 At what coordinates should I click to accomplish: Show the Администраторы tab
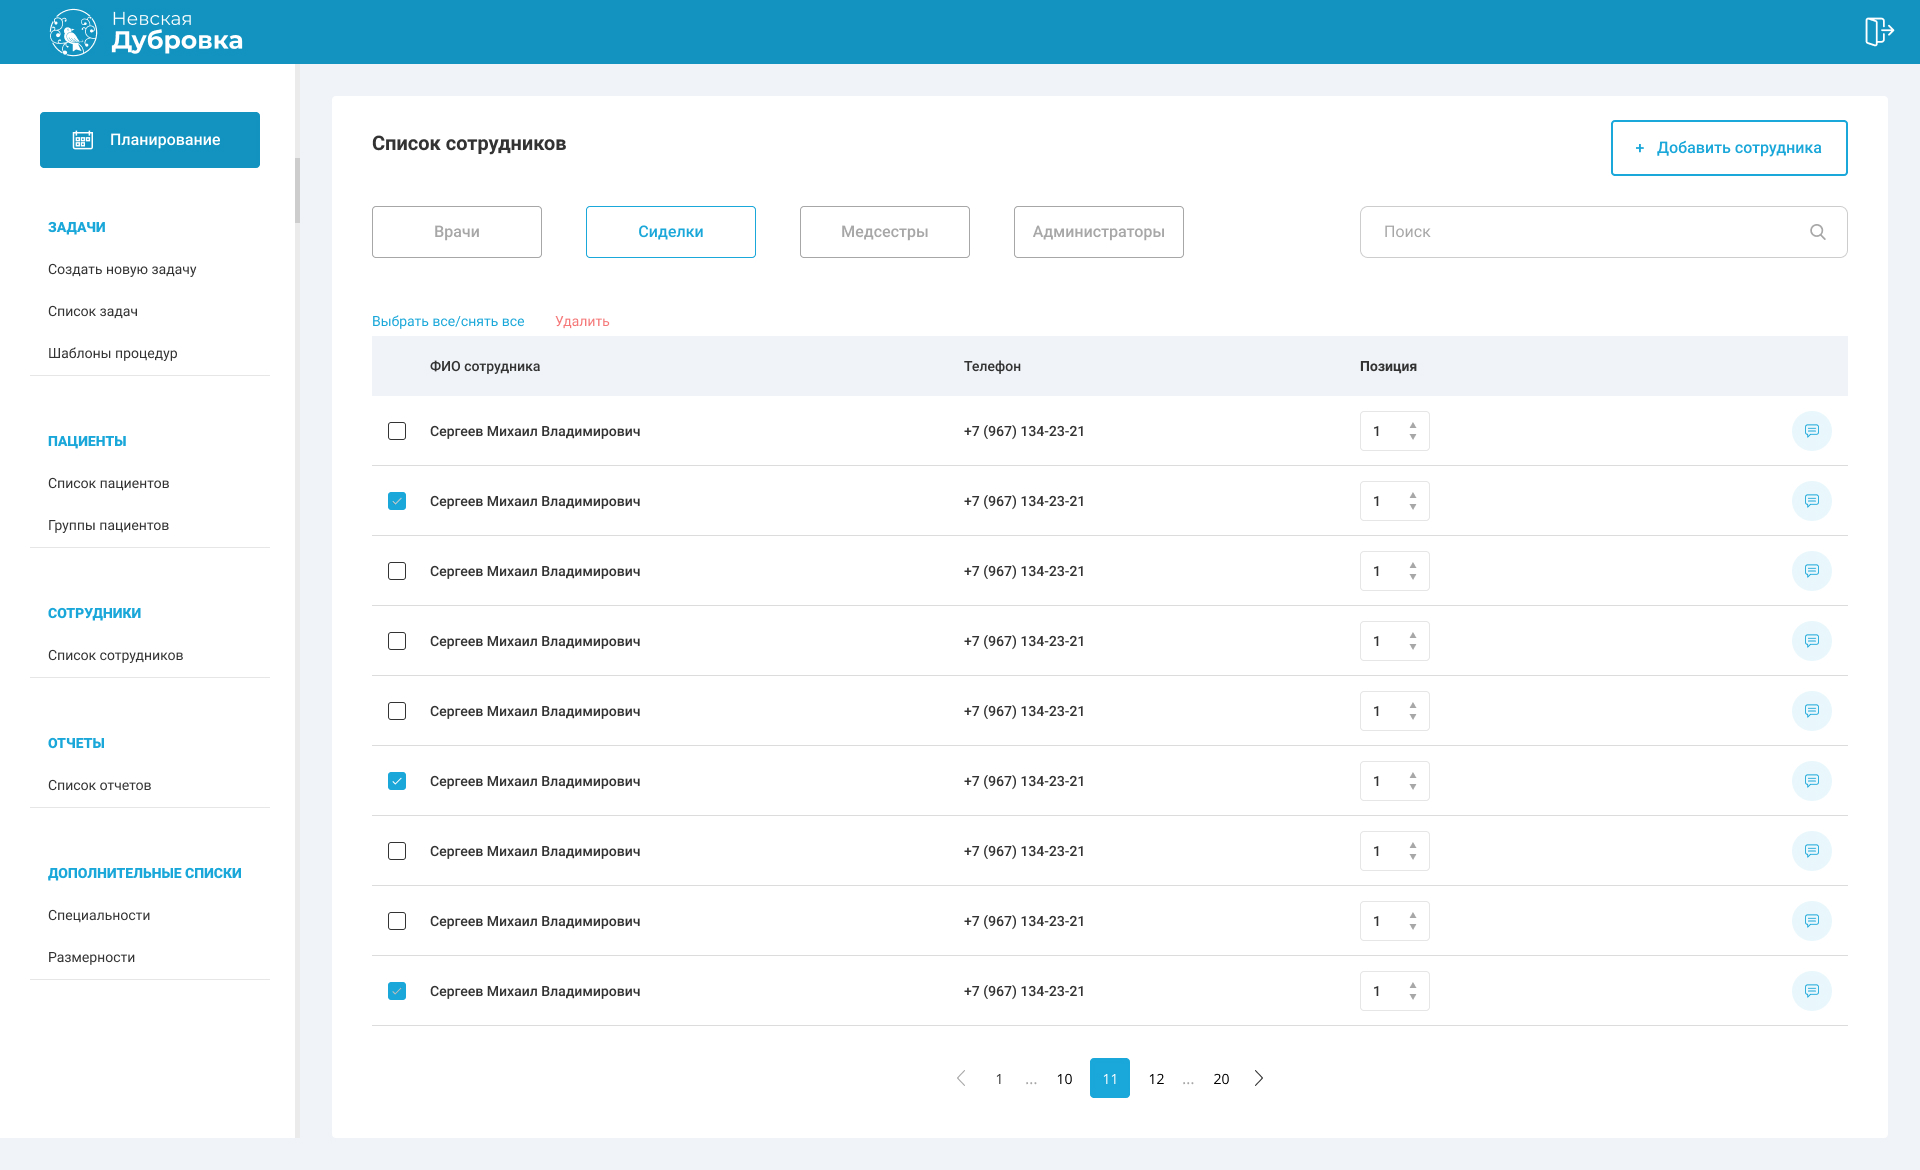point(1099,232)
